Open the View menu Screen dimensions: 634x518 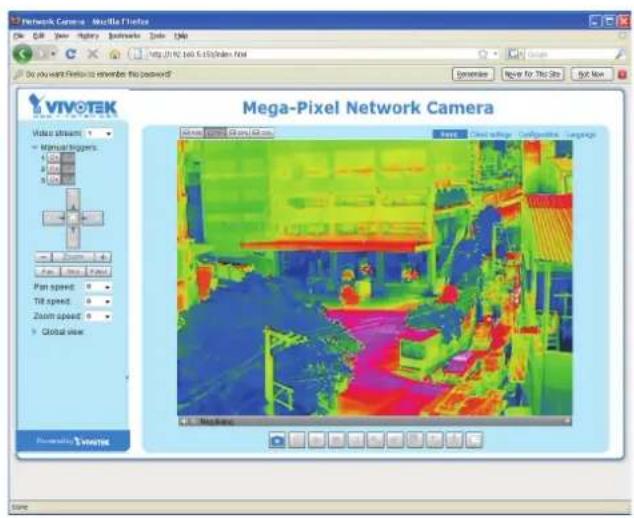coord(61,36)
